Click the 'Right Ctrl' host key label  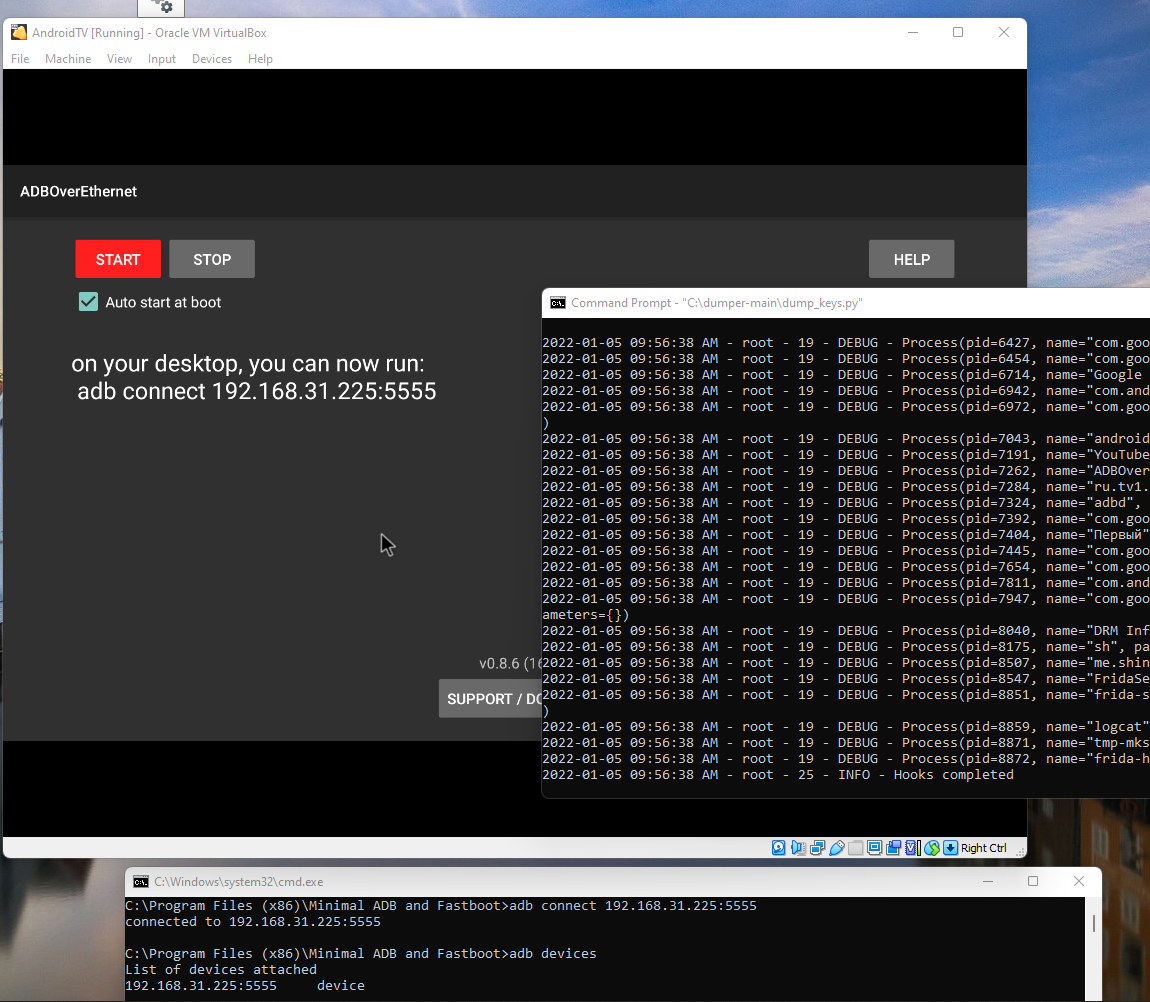pos(984,848)
